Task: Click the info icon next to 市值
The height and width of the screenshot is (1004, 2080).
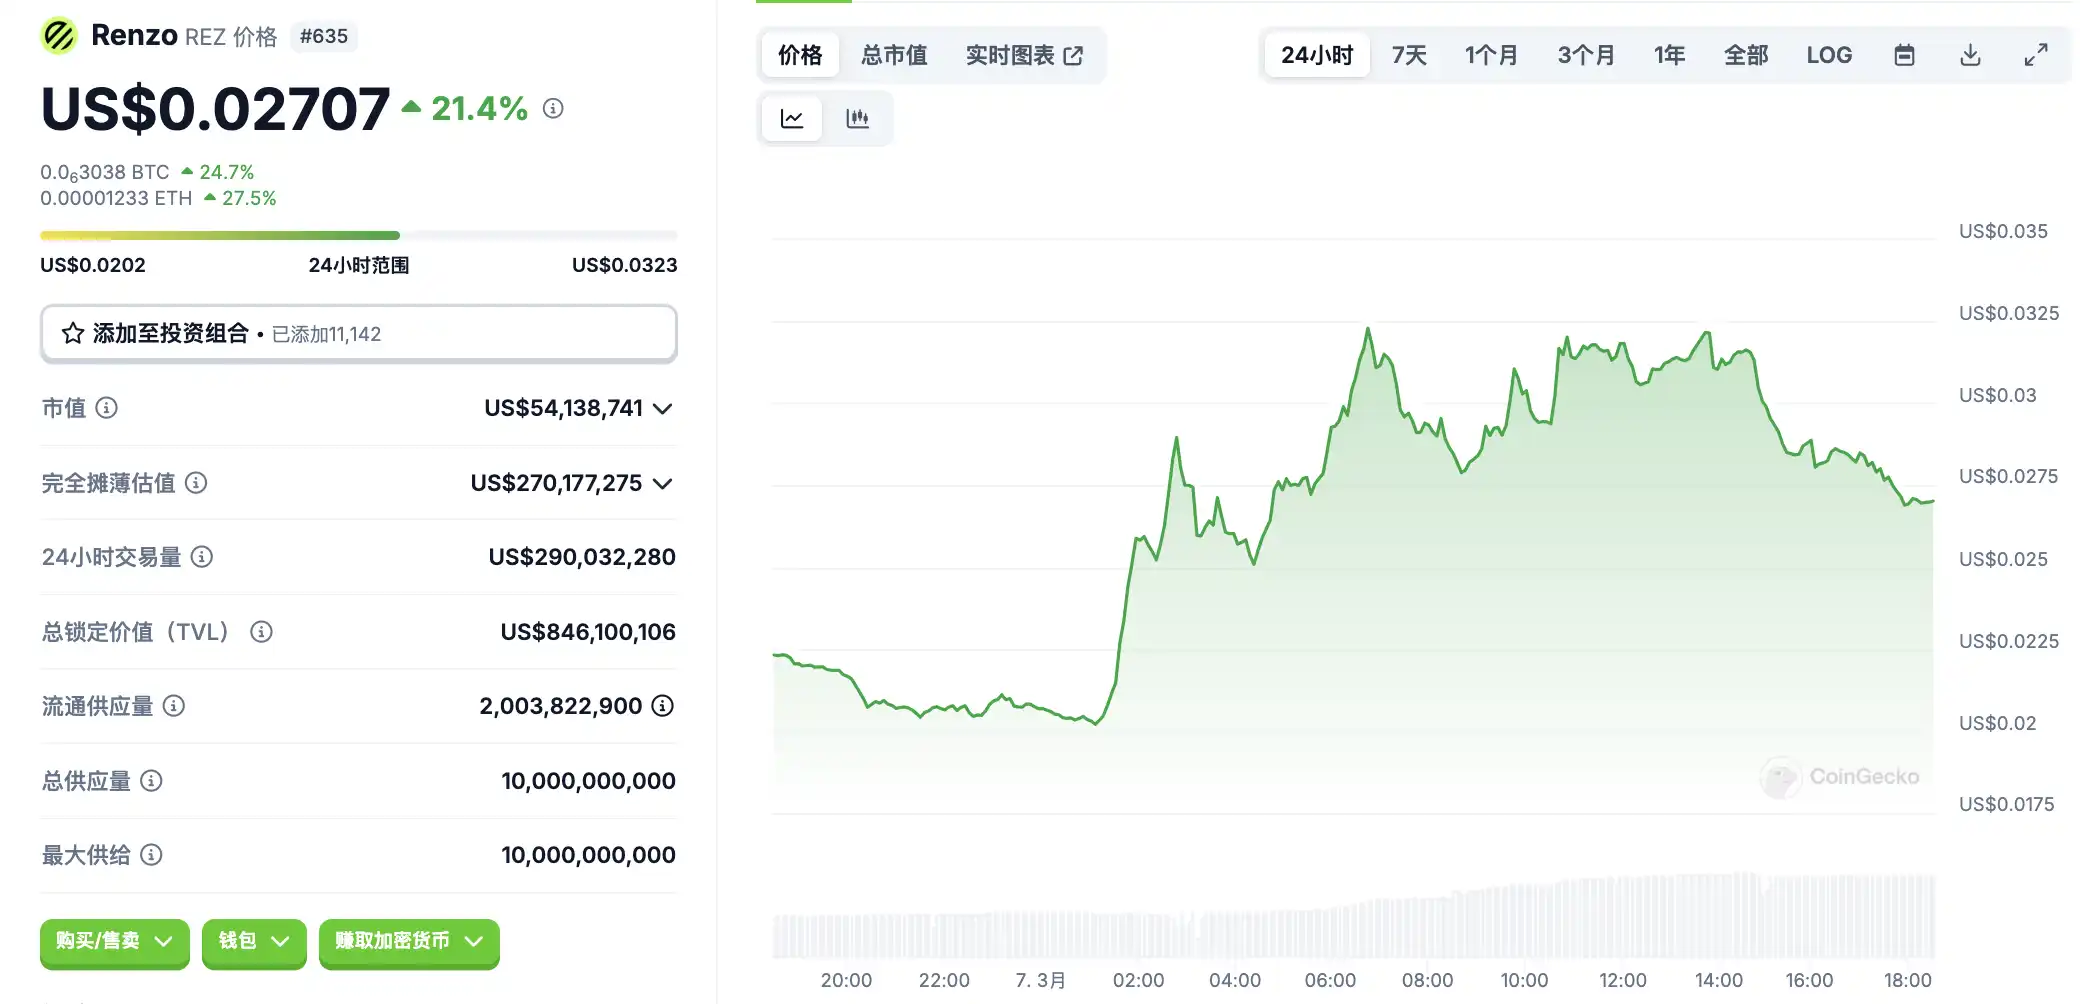Action: click(106, 408)
